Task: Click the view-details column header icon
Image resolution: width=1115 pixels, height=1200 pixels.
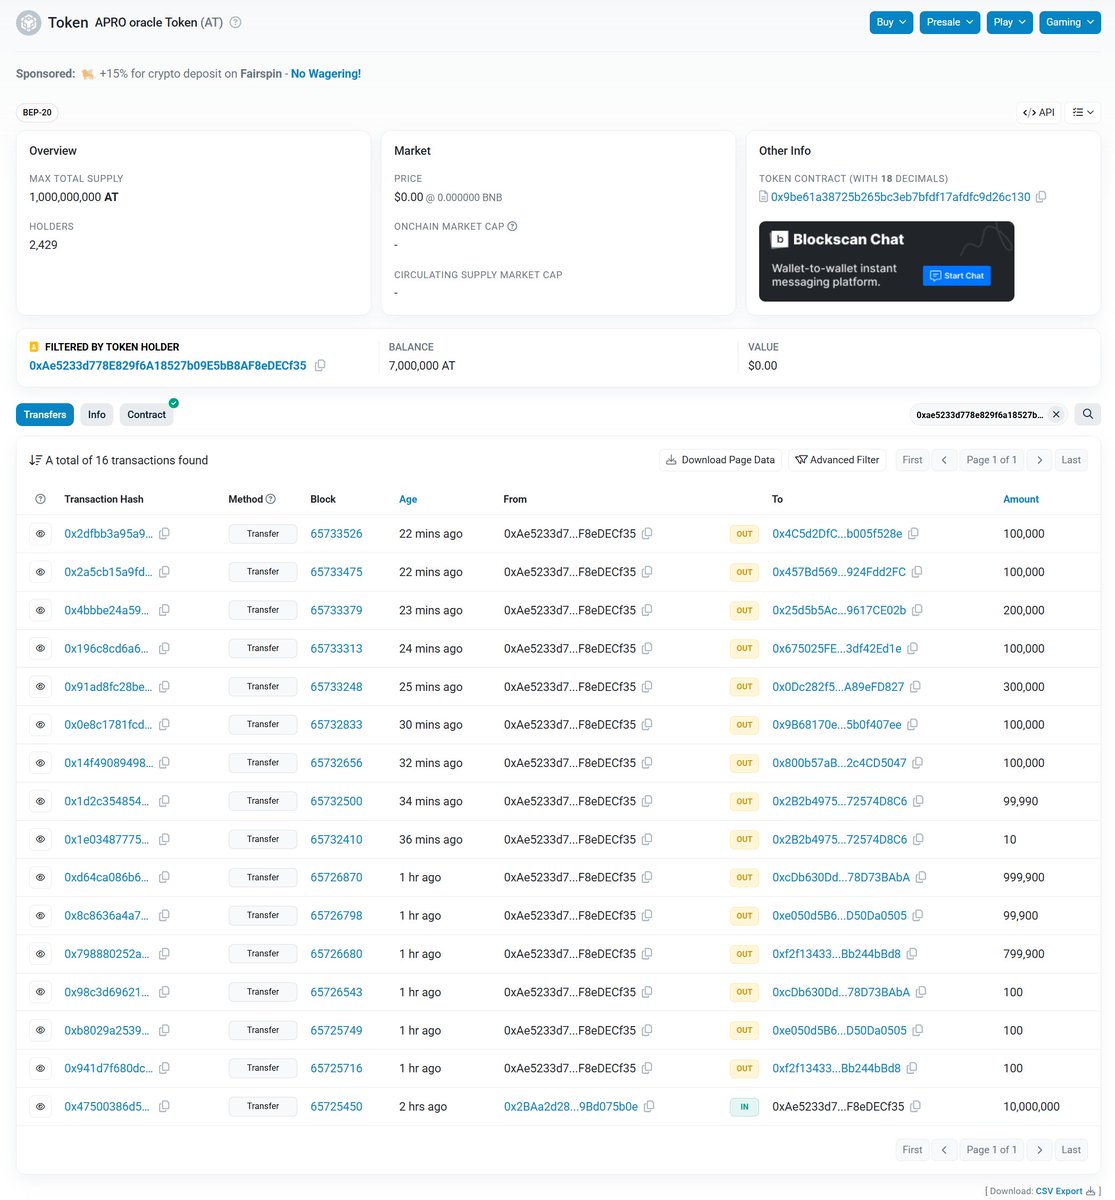Action: 41,499
